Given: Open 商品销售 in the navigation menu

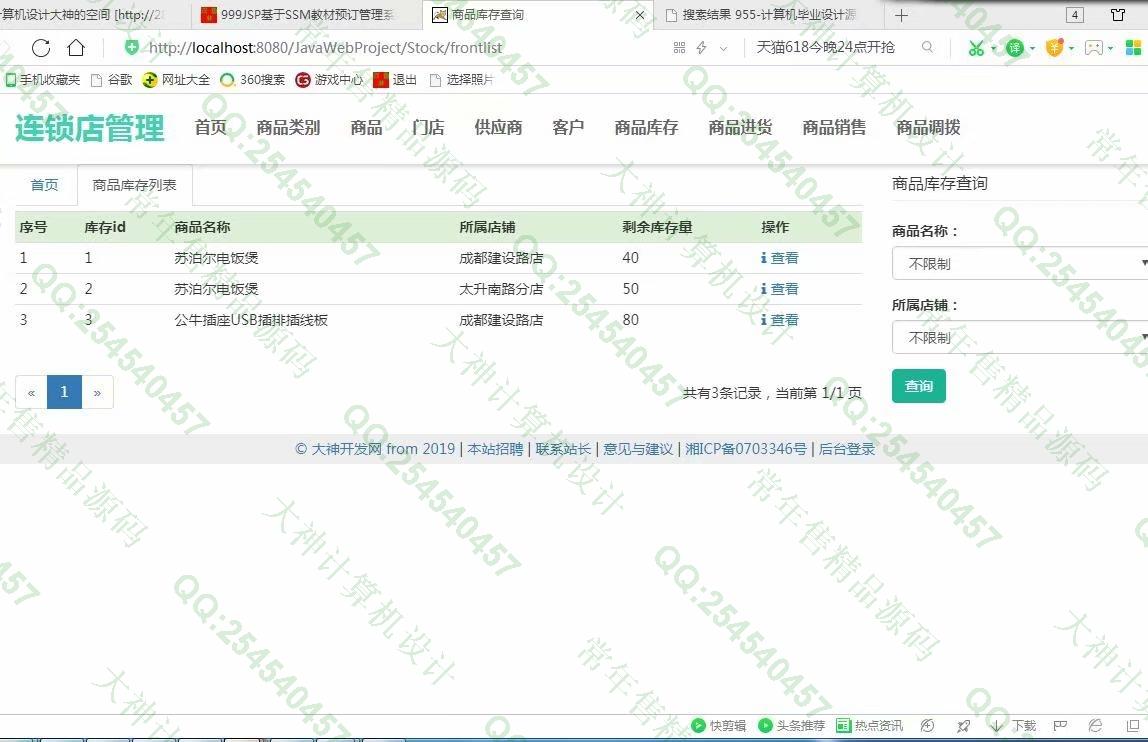Looking at the screenshot, I should click(x=834, y=127).
